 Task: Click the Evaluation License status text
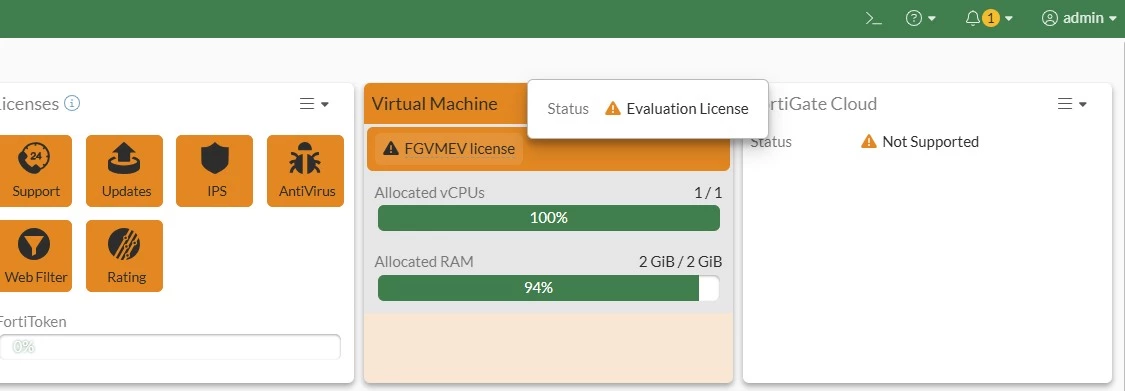(x=687, y=109)
